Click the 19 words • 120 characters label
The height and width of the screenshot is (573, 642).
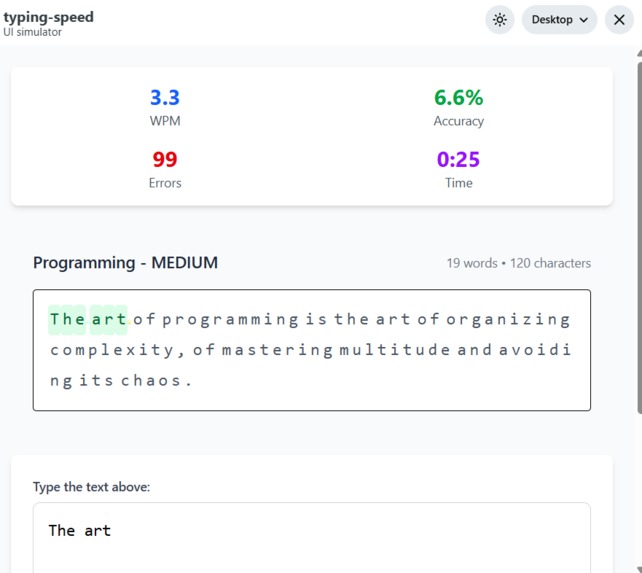coord(518,263)
